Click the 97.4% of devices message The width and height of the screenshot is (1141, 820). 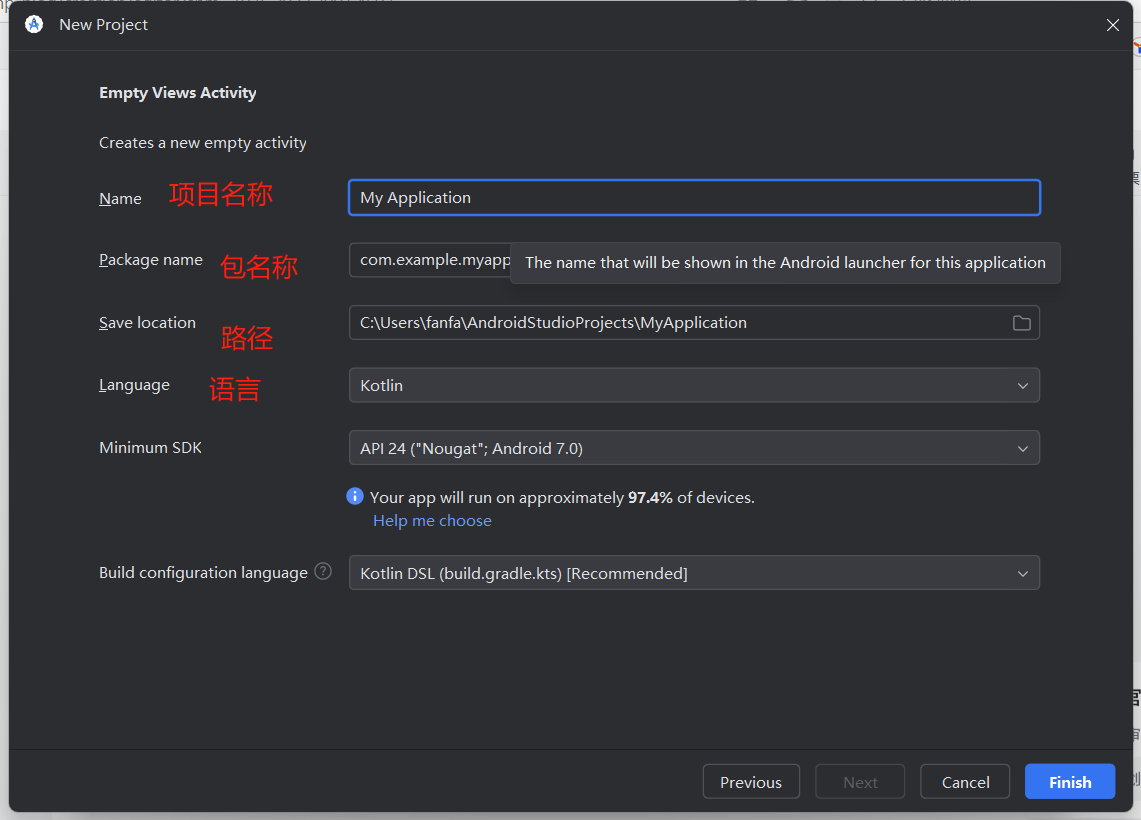pyautogui.click(x=562, y=498)
